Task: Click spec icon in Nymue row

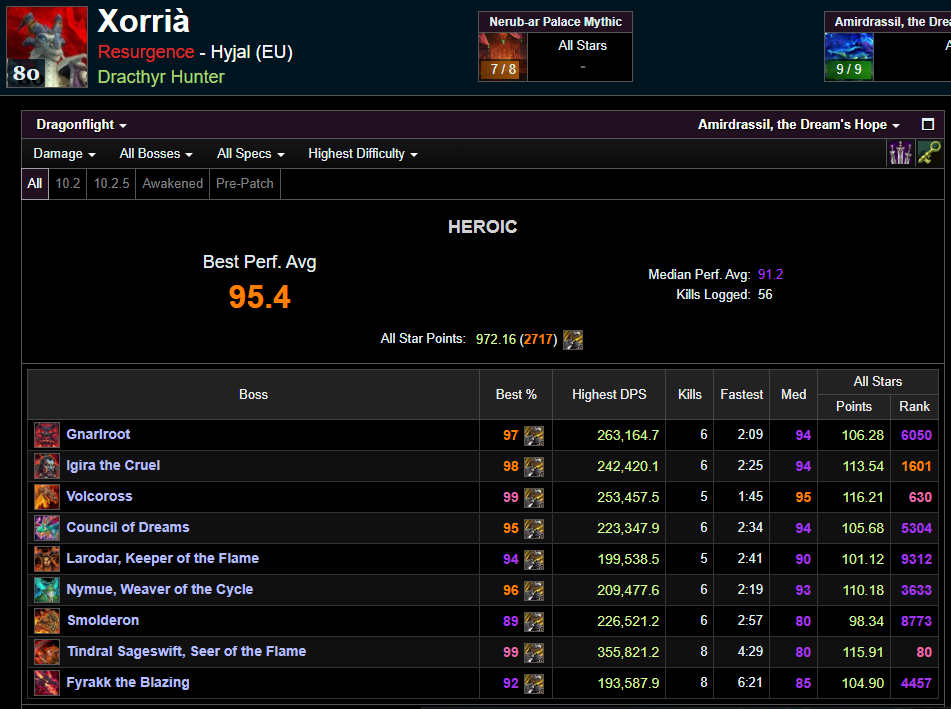Action: click(534, 590)
